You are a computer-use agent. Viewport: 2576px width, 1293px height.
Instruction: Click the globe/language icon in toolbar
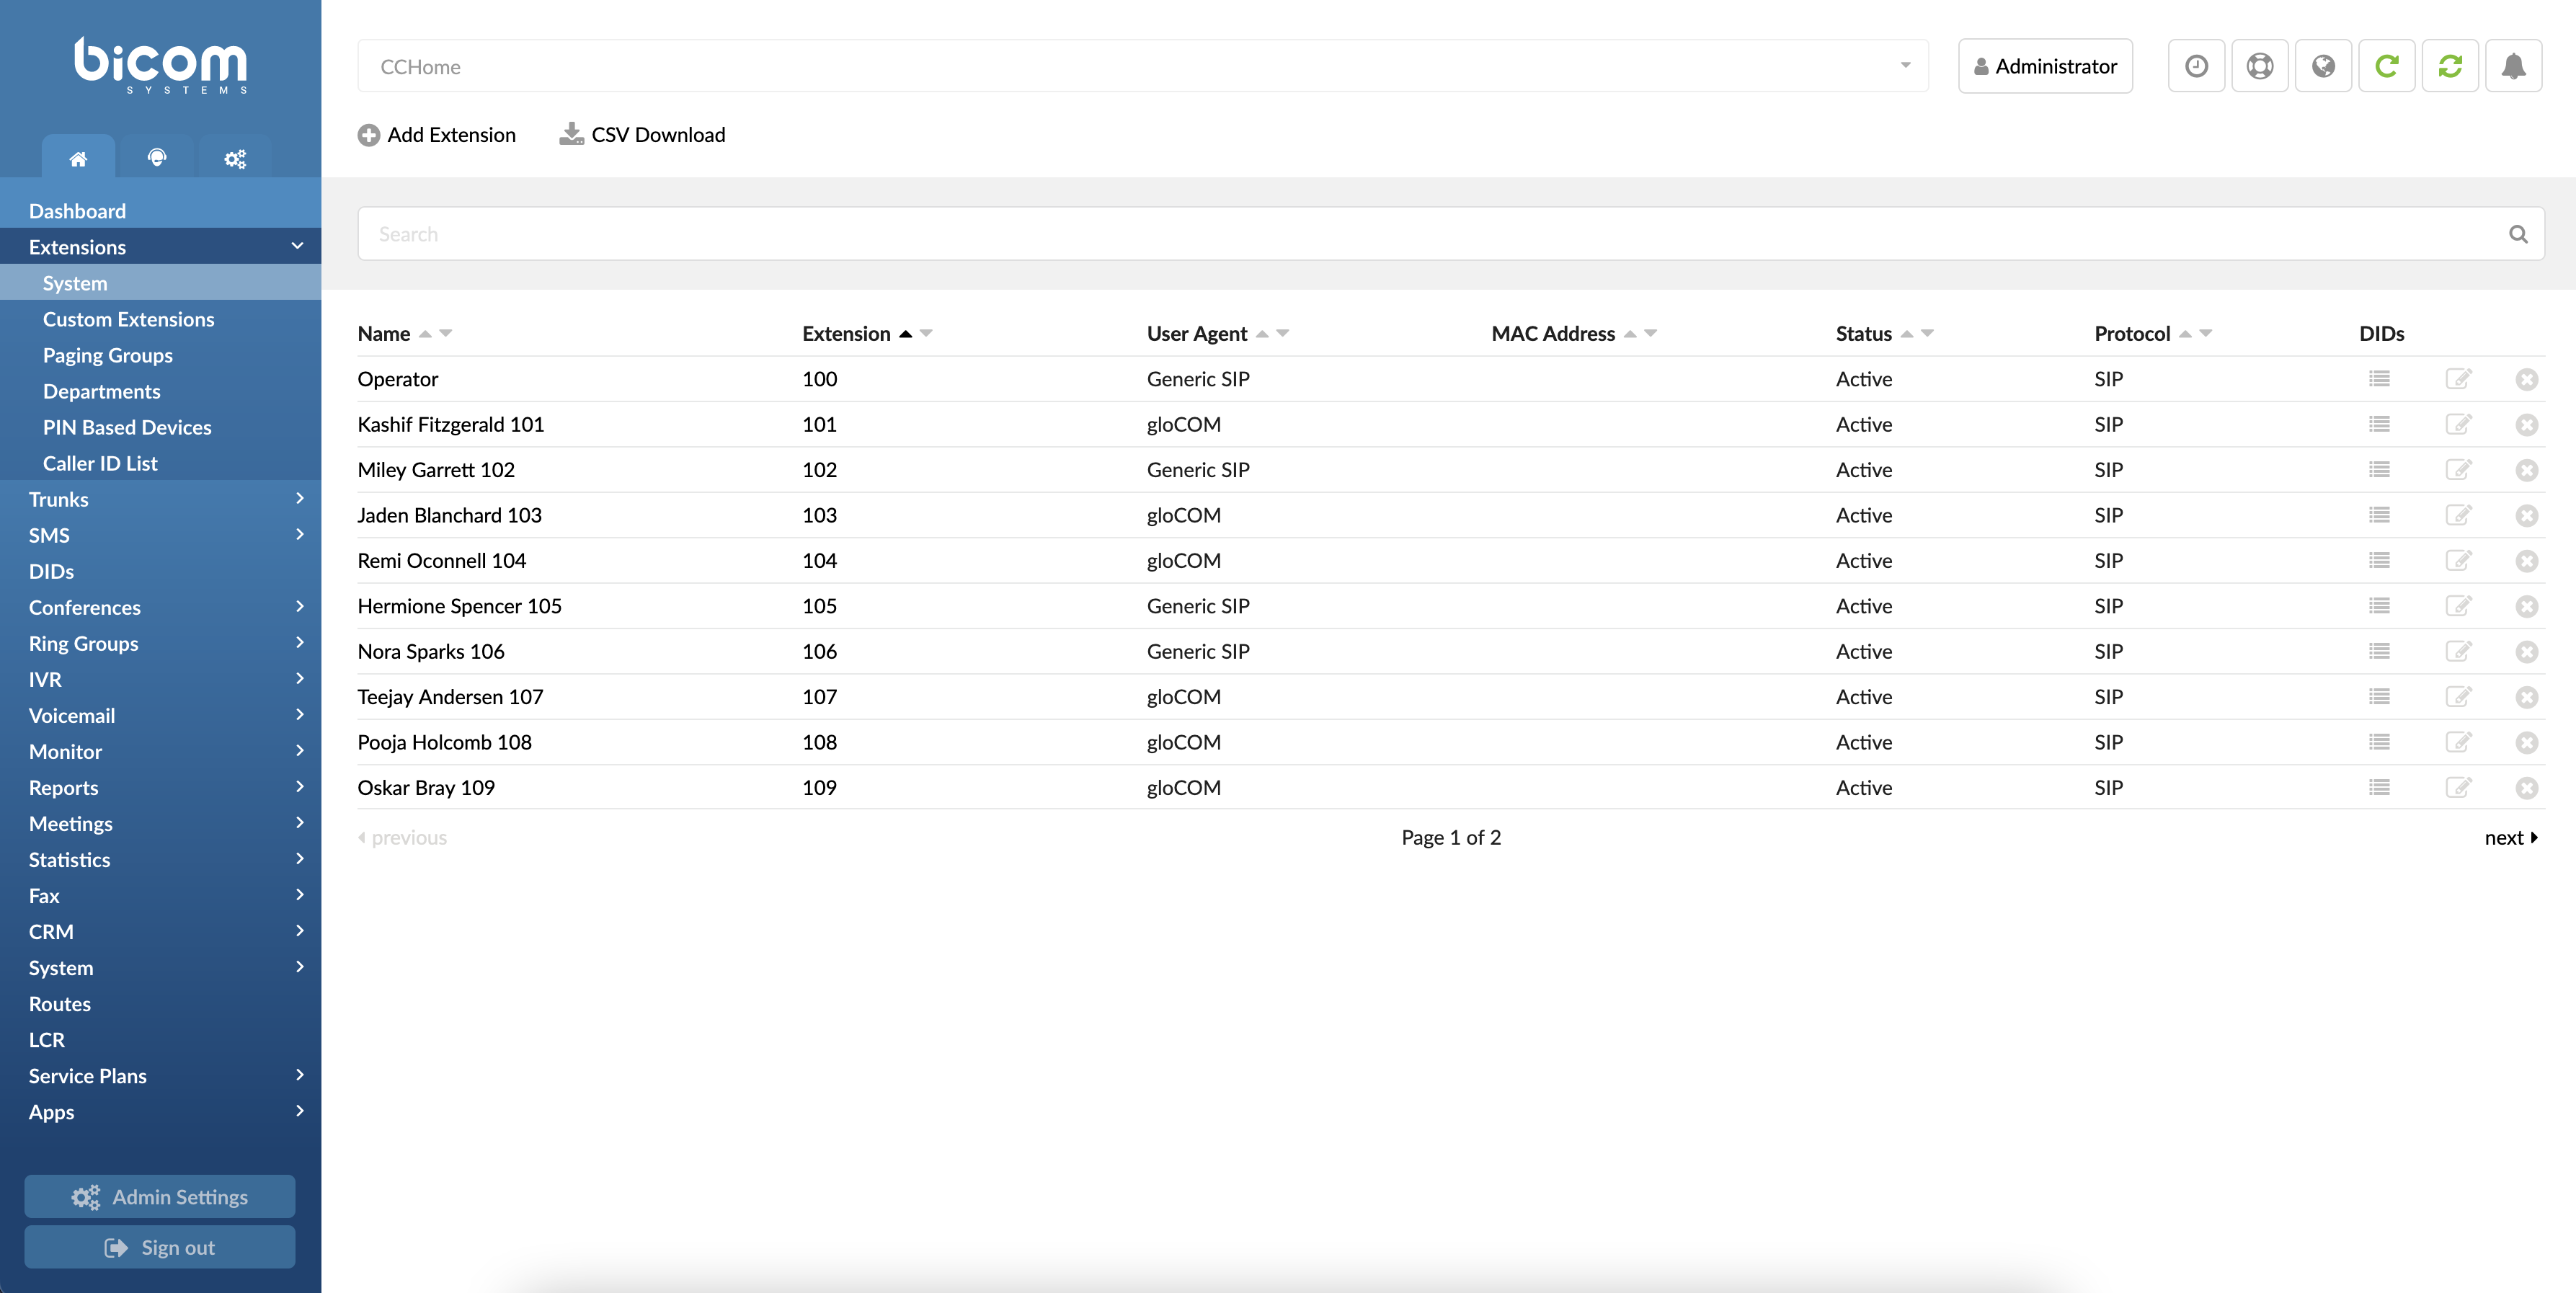click(x=2324, y=66)
